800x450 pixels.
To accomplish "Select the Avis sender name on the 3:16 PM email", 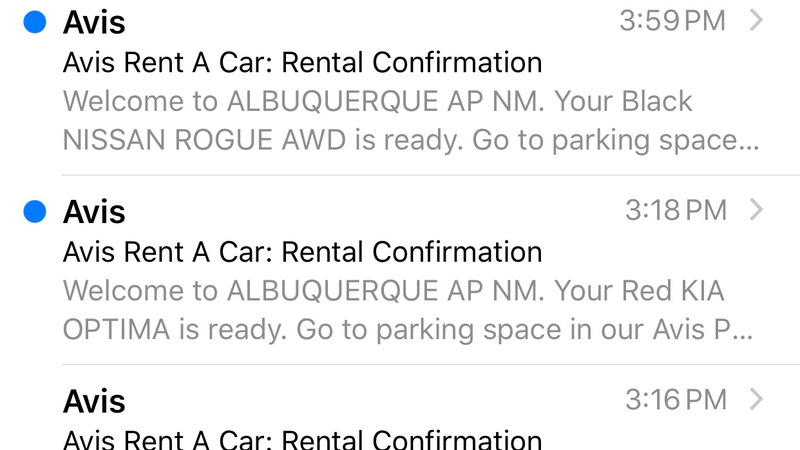I will (94, 401).
